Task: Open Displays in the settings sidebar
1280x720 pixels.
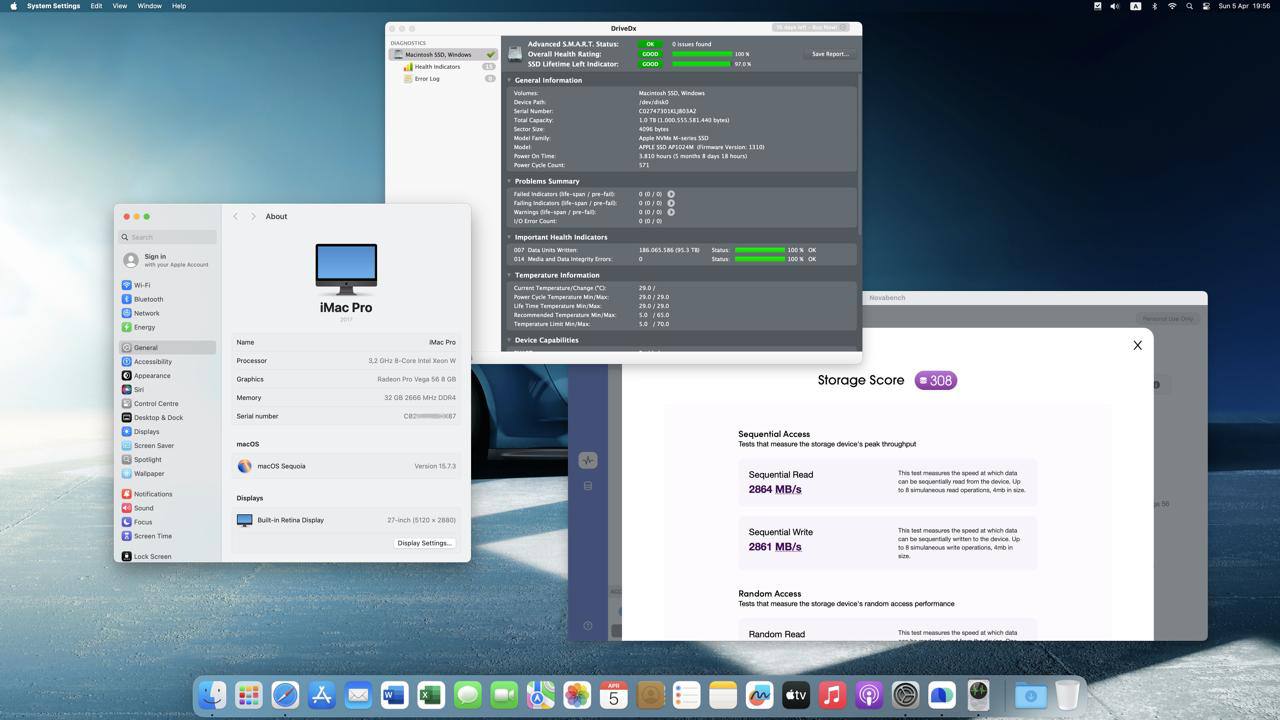Action: click(x=167, y=432)
